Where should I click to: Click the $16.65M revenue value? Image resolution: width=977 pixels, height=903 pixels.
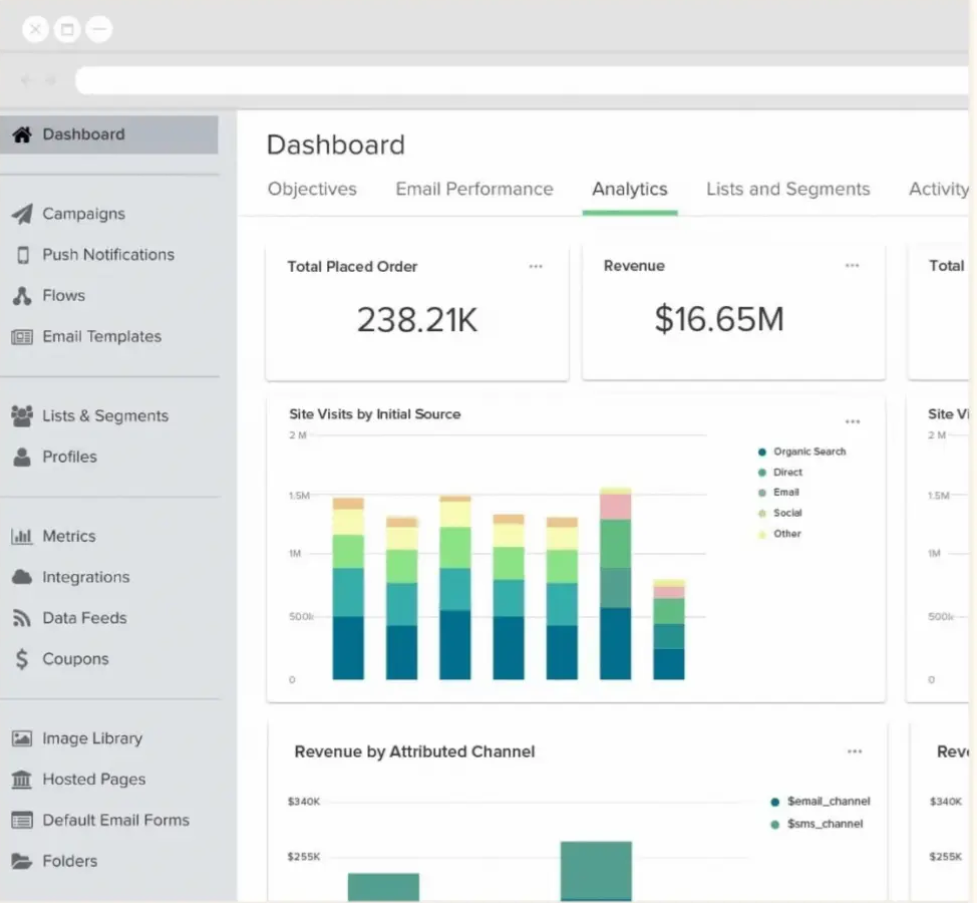719,319
